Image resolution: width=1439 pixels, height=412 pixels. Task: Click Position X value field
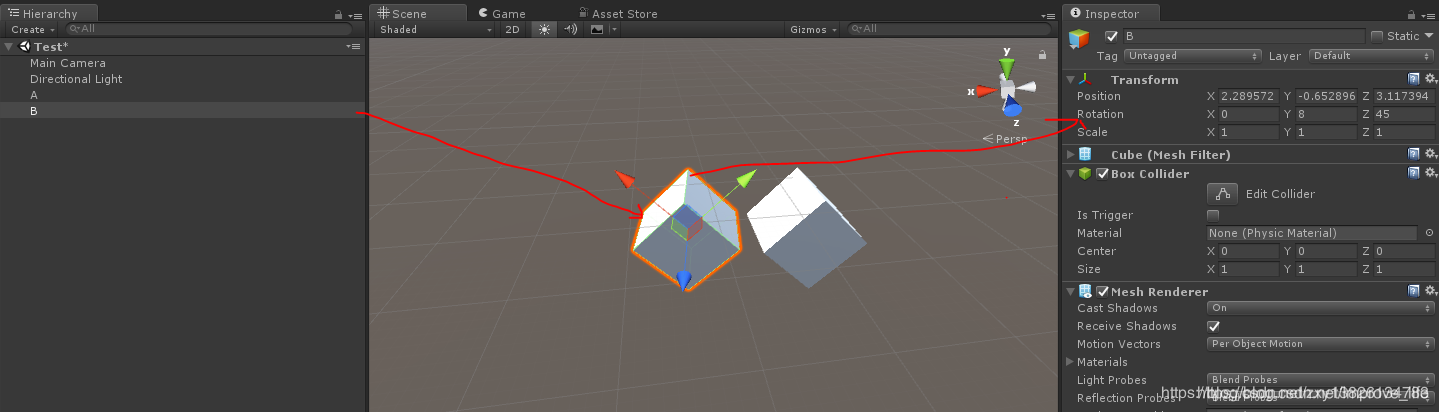point(1249,96)
